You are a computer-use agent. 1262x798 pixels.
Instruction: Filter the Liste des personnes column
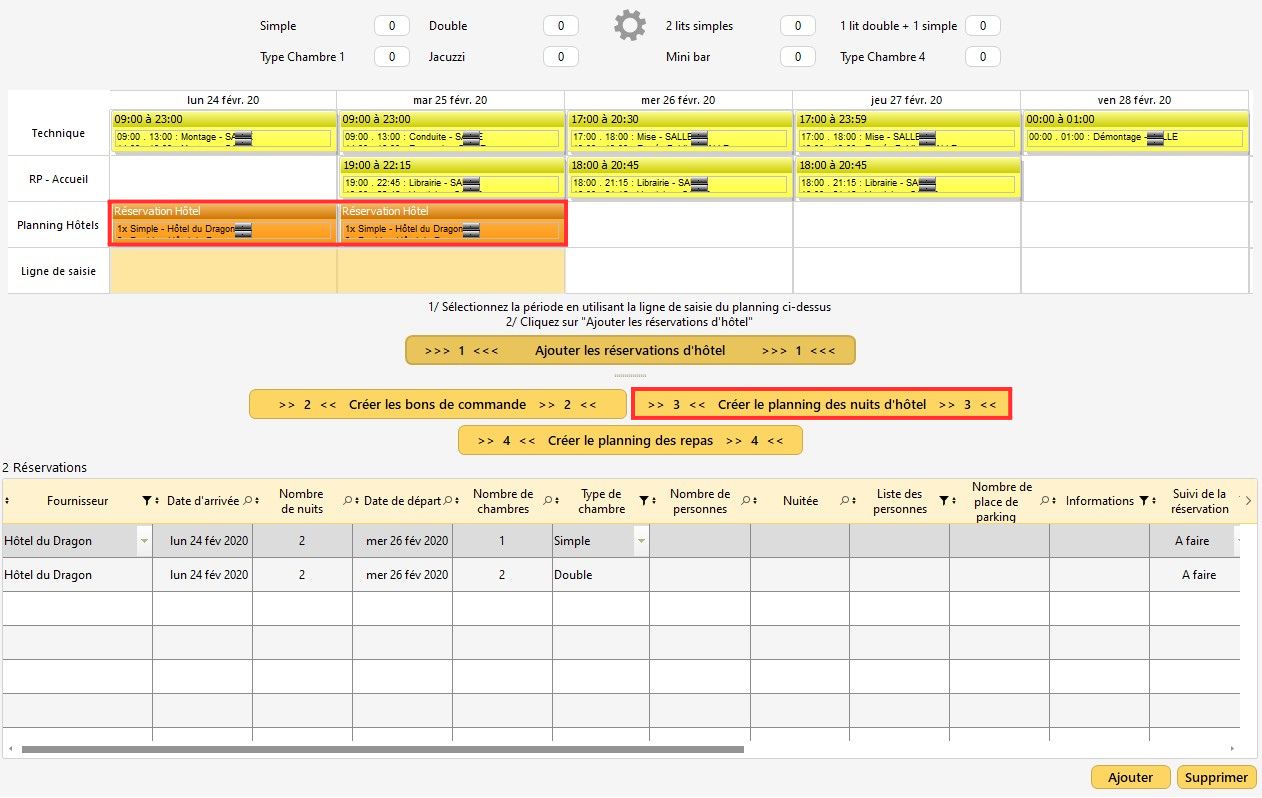click(x=942, y=501)
